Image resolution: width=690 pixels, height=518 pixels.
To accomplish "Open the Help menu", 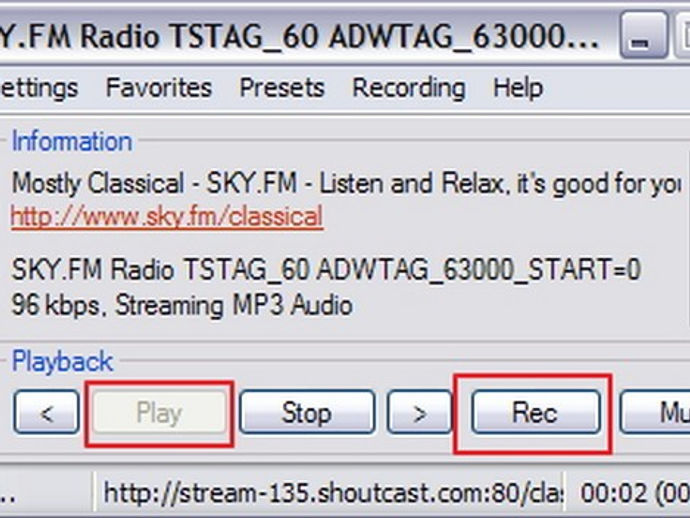I will [x=518, y=88].
